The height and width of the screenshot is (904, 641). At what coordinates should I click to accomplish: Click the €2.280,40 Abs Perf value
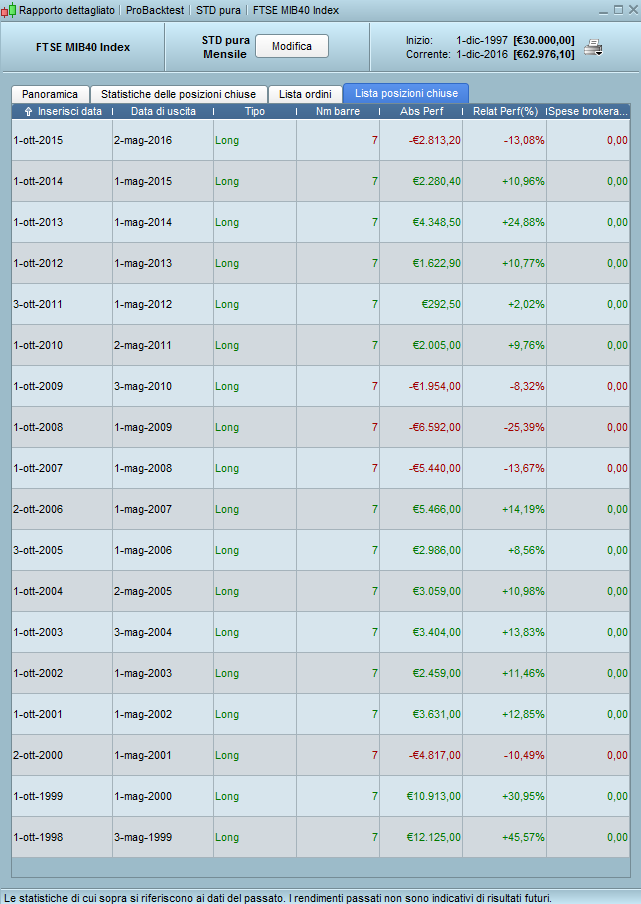pyautogui.click(x=436, y=181)
